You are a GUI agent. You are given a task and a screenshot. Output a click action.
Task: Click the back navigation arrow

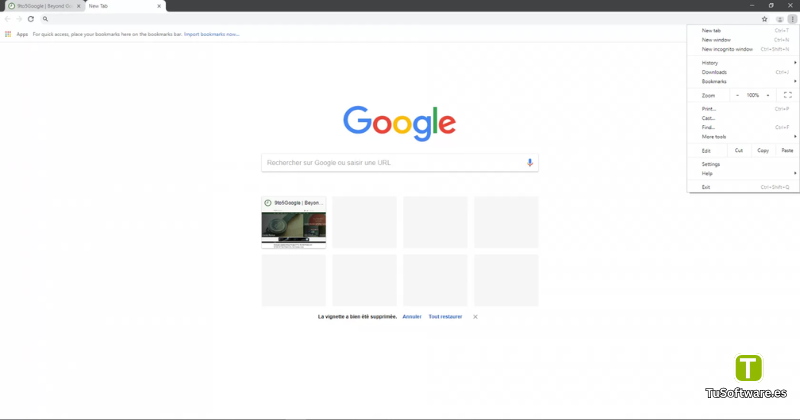point(7,19)
